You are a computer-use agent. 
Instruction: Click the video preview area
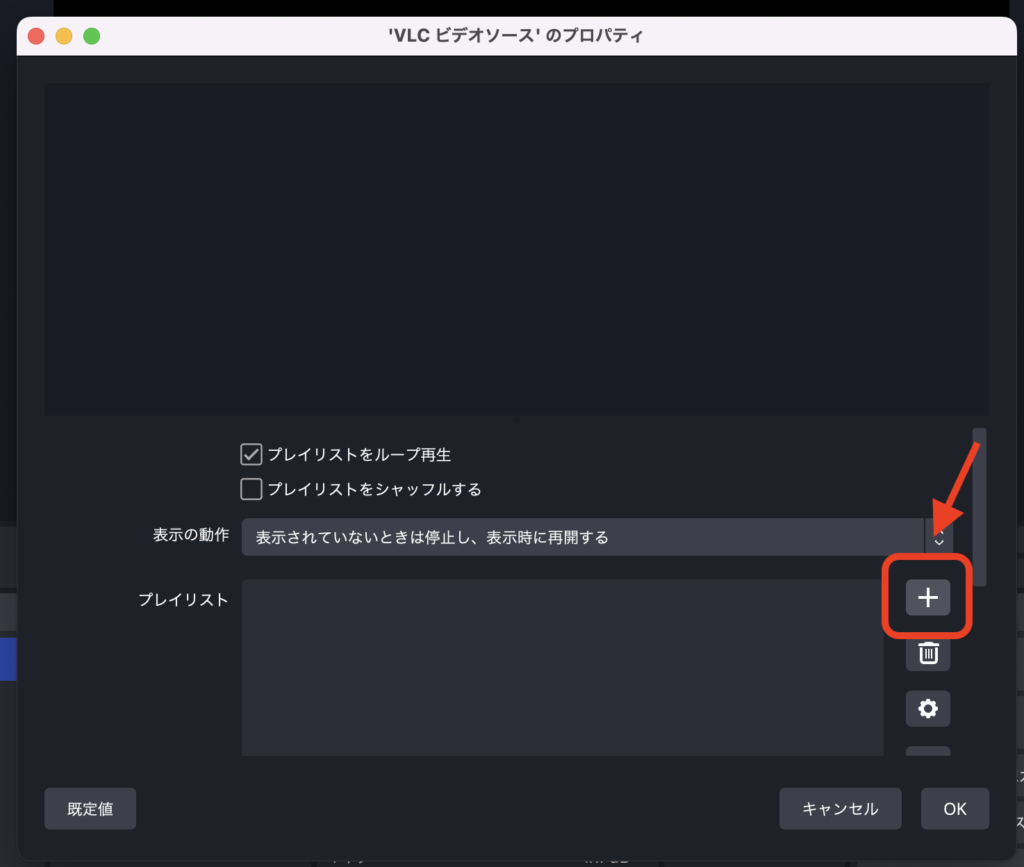(x=516, y=249)
